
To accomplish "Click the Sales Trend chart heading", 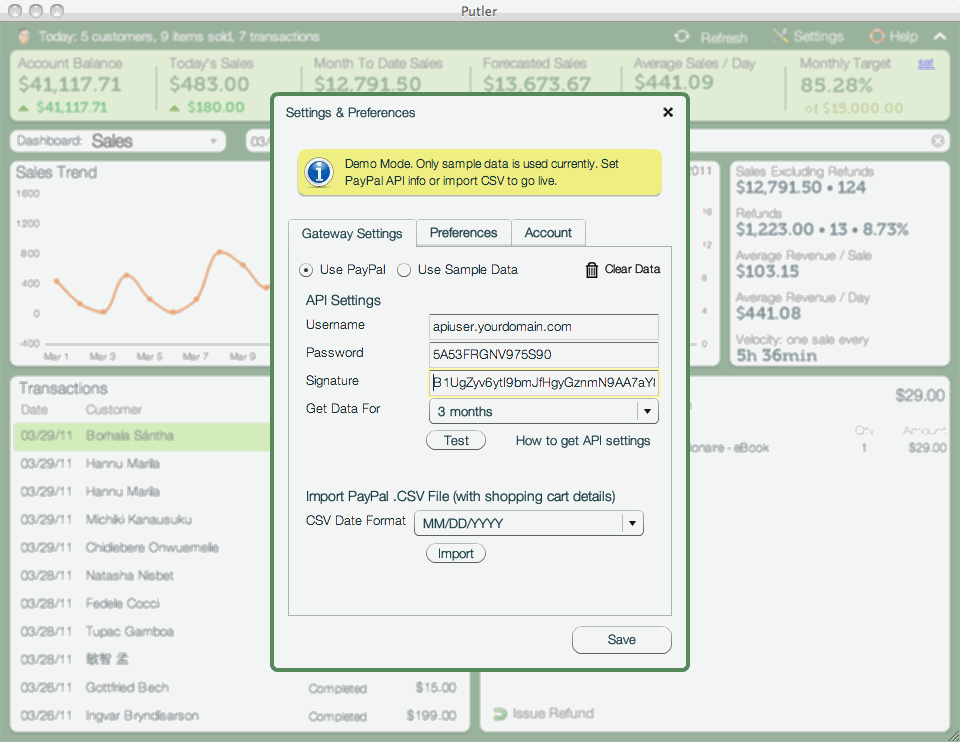I will [x=56, y=173].
